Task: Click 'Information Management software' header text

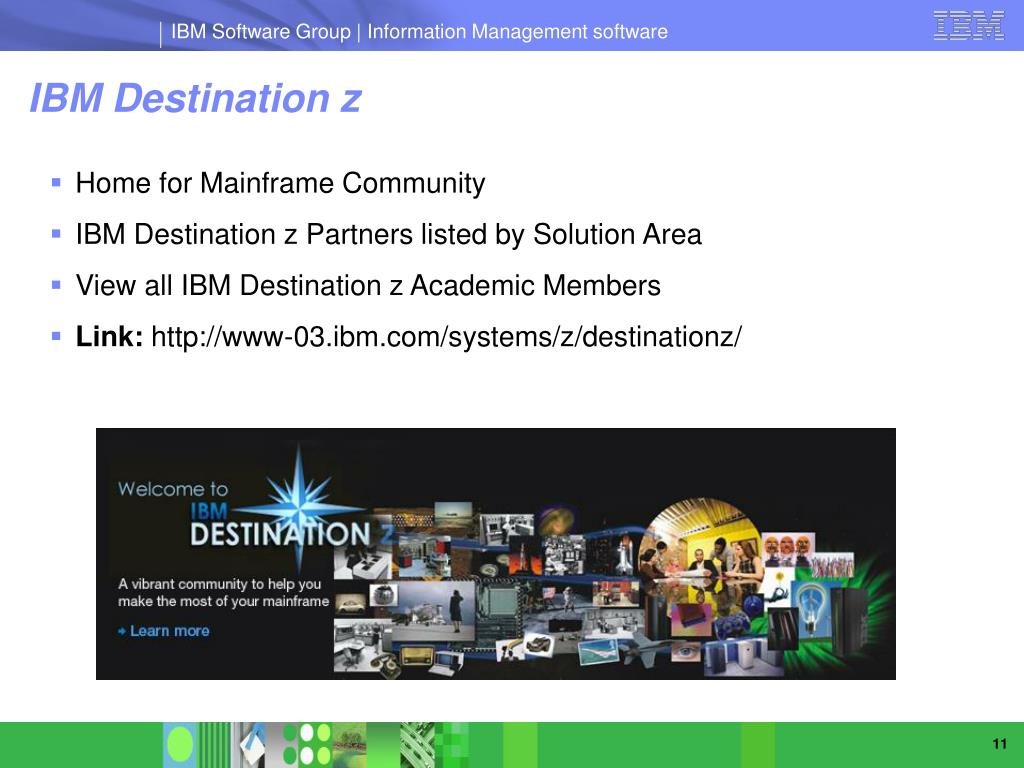Action: (x=517, y=31)
